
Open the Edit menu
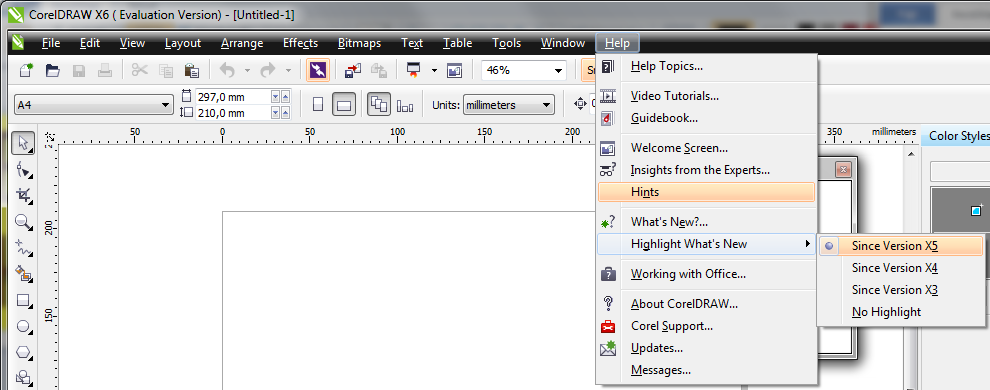pos(90,43)
